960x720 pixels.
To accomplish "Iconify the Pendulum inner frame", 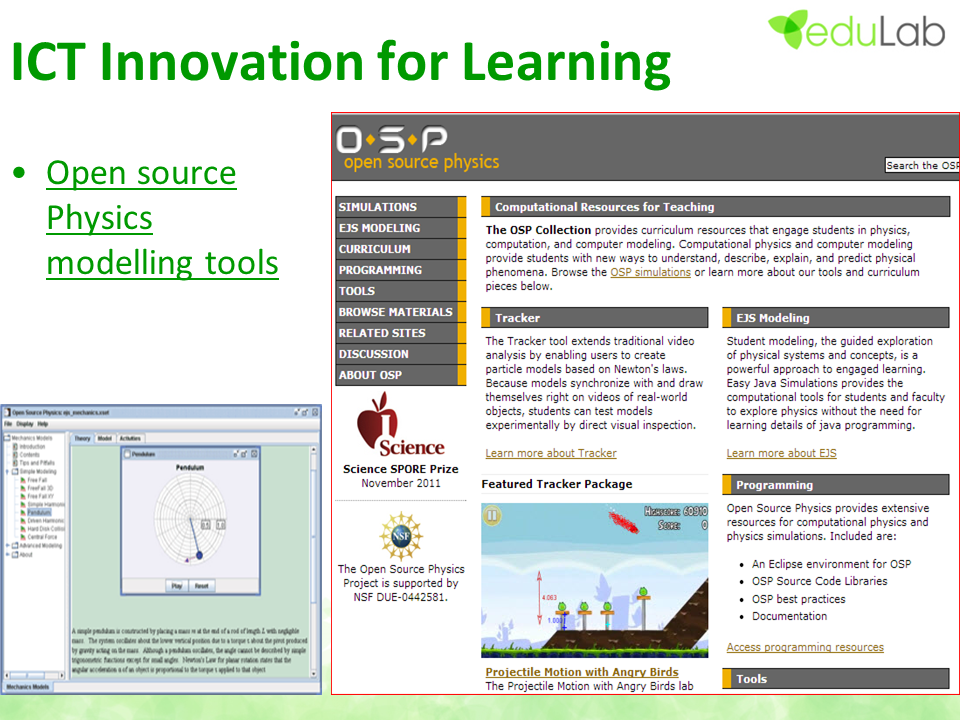I will (x=235, y=454).
